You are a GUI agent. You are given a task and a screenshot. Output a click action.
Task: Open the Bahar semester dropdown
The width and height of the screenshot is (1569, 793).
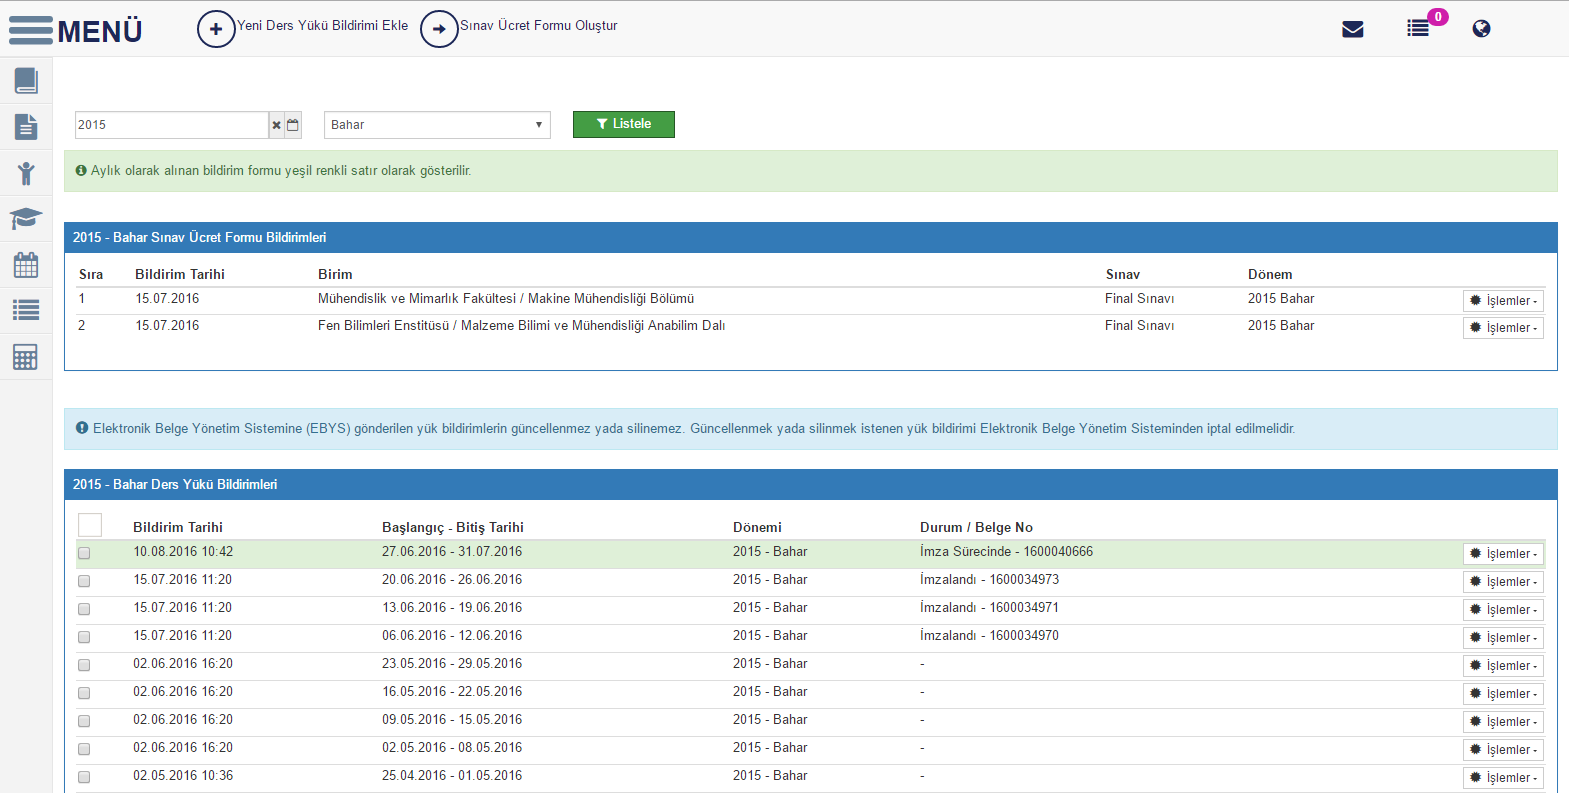tap(437, 125)
